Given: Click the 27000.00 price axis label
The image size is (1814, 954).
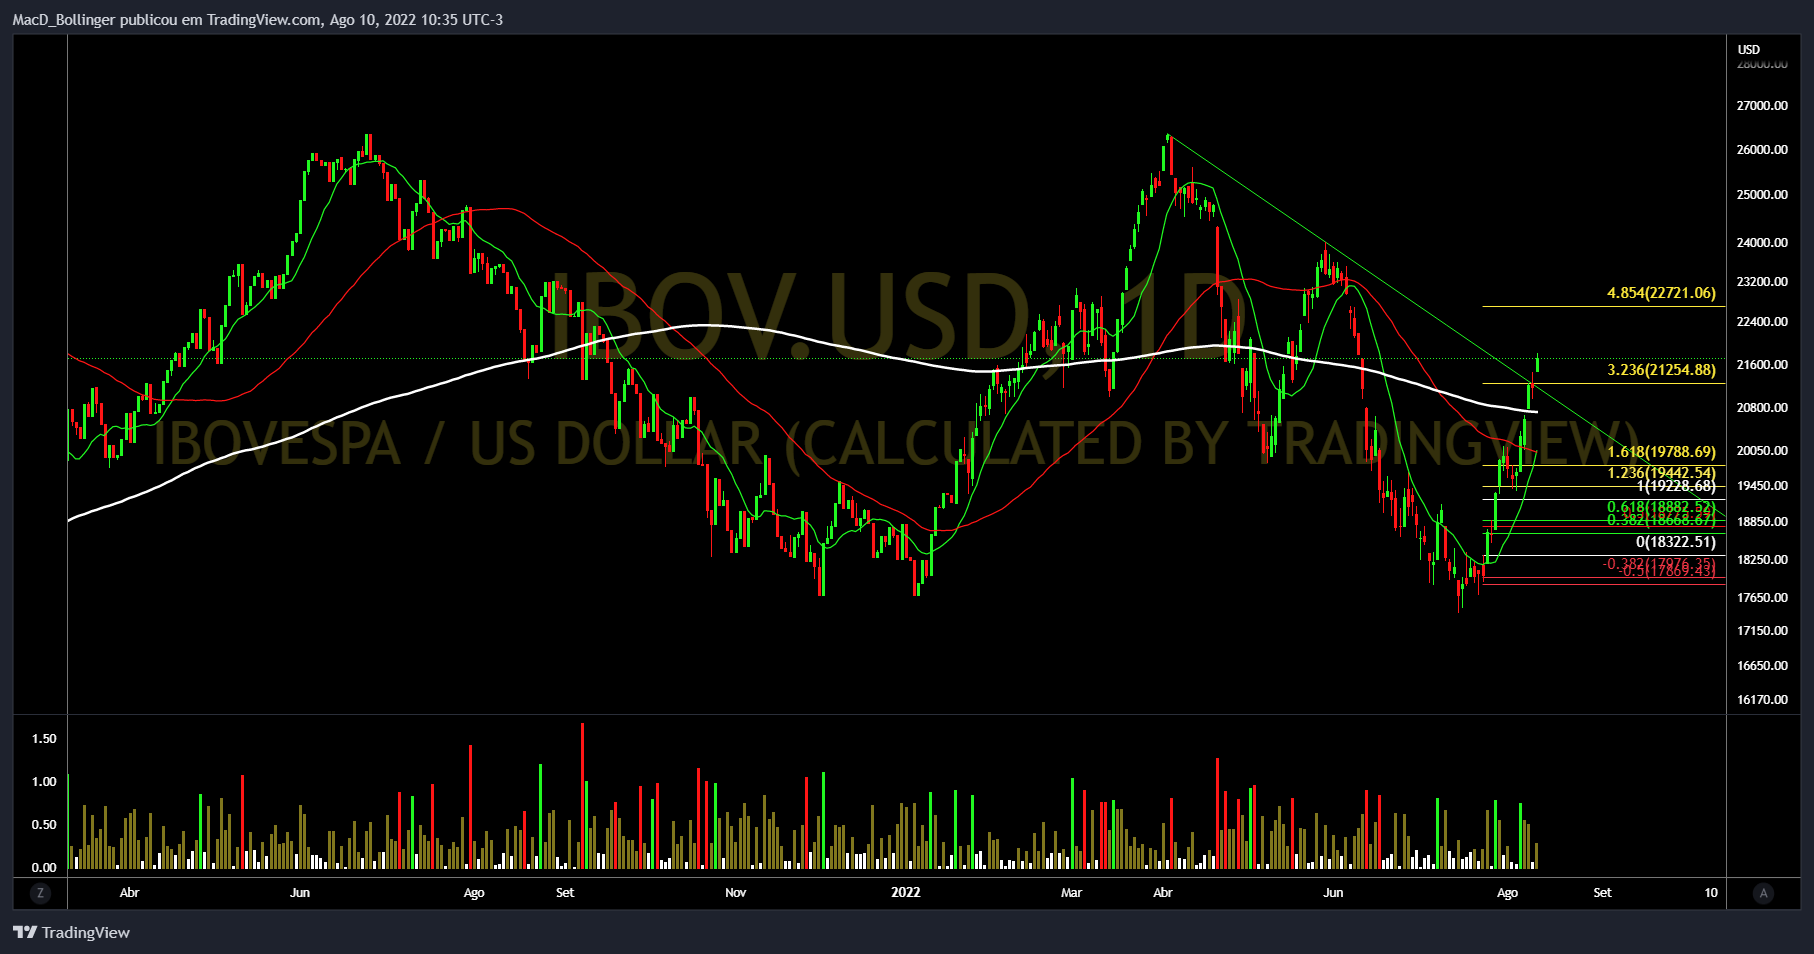Looking at the screenshot, I should (1762, 105).
